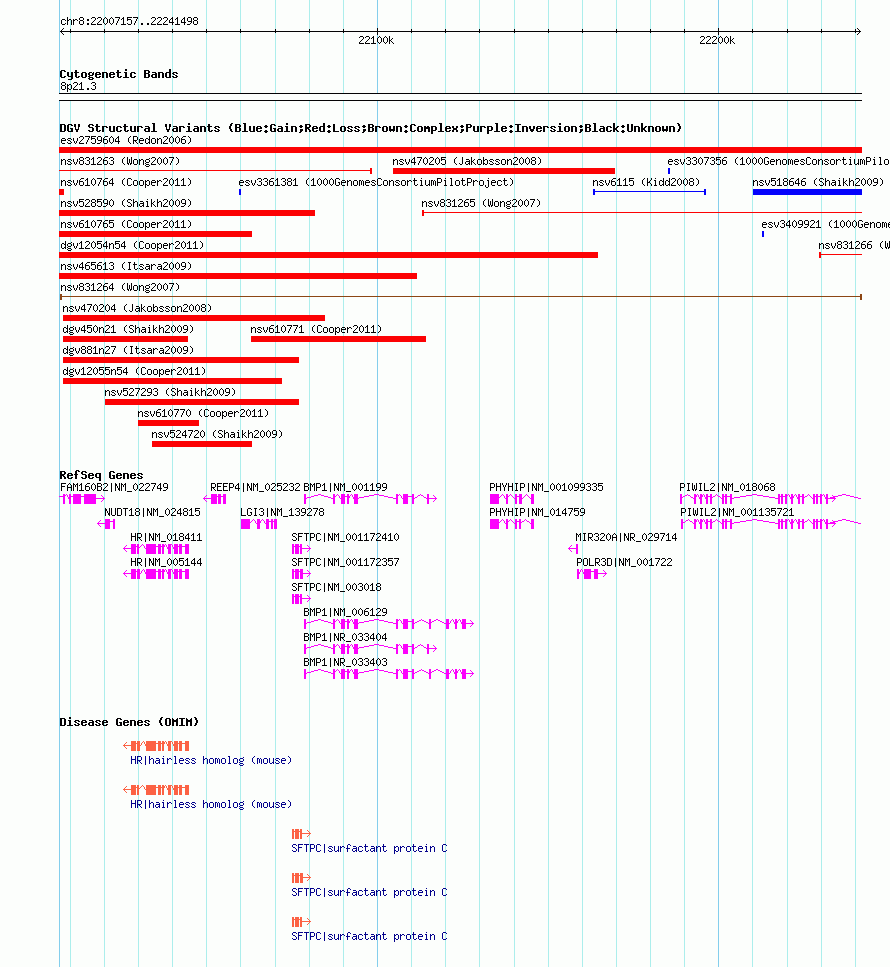Select the PIWIL2|NM_001135721 gene model
Screen dimensions: 890x967
pyautogui.click(x=770, y=524)
